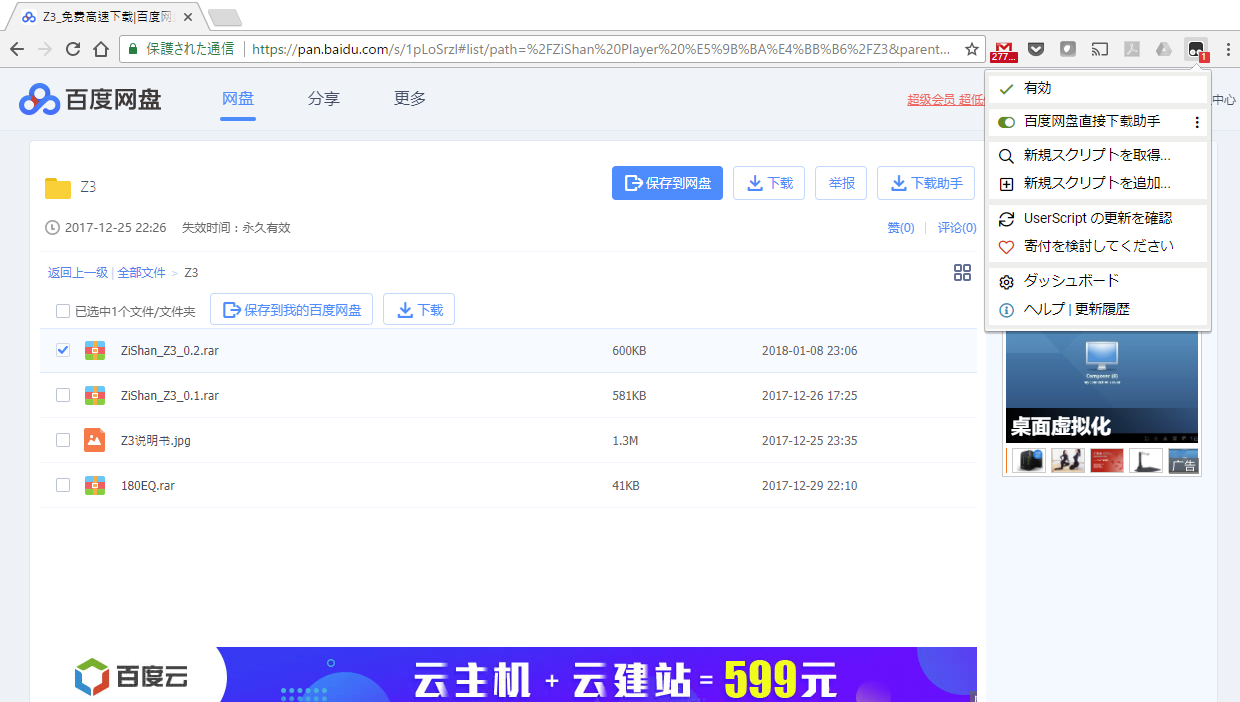The height and width of the screenshot is (702, 1240).
Task: Switch to grid view icon
Action: coord(962,273)
